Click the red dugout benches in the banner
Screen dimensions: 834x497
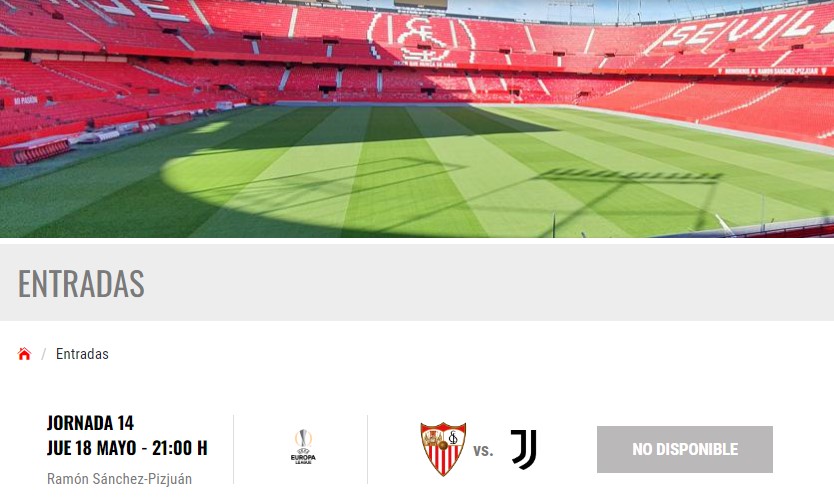tap(36, 153)
